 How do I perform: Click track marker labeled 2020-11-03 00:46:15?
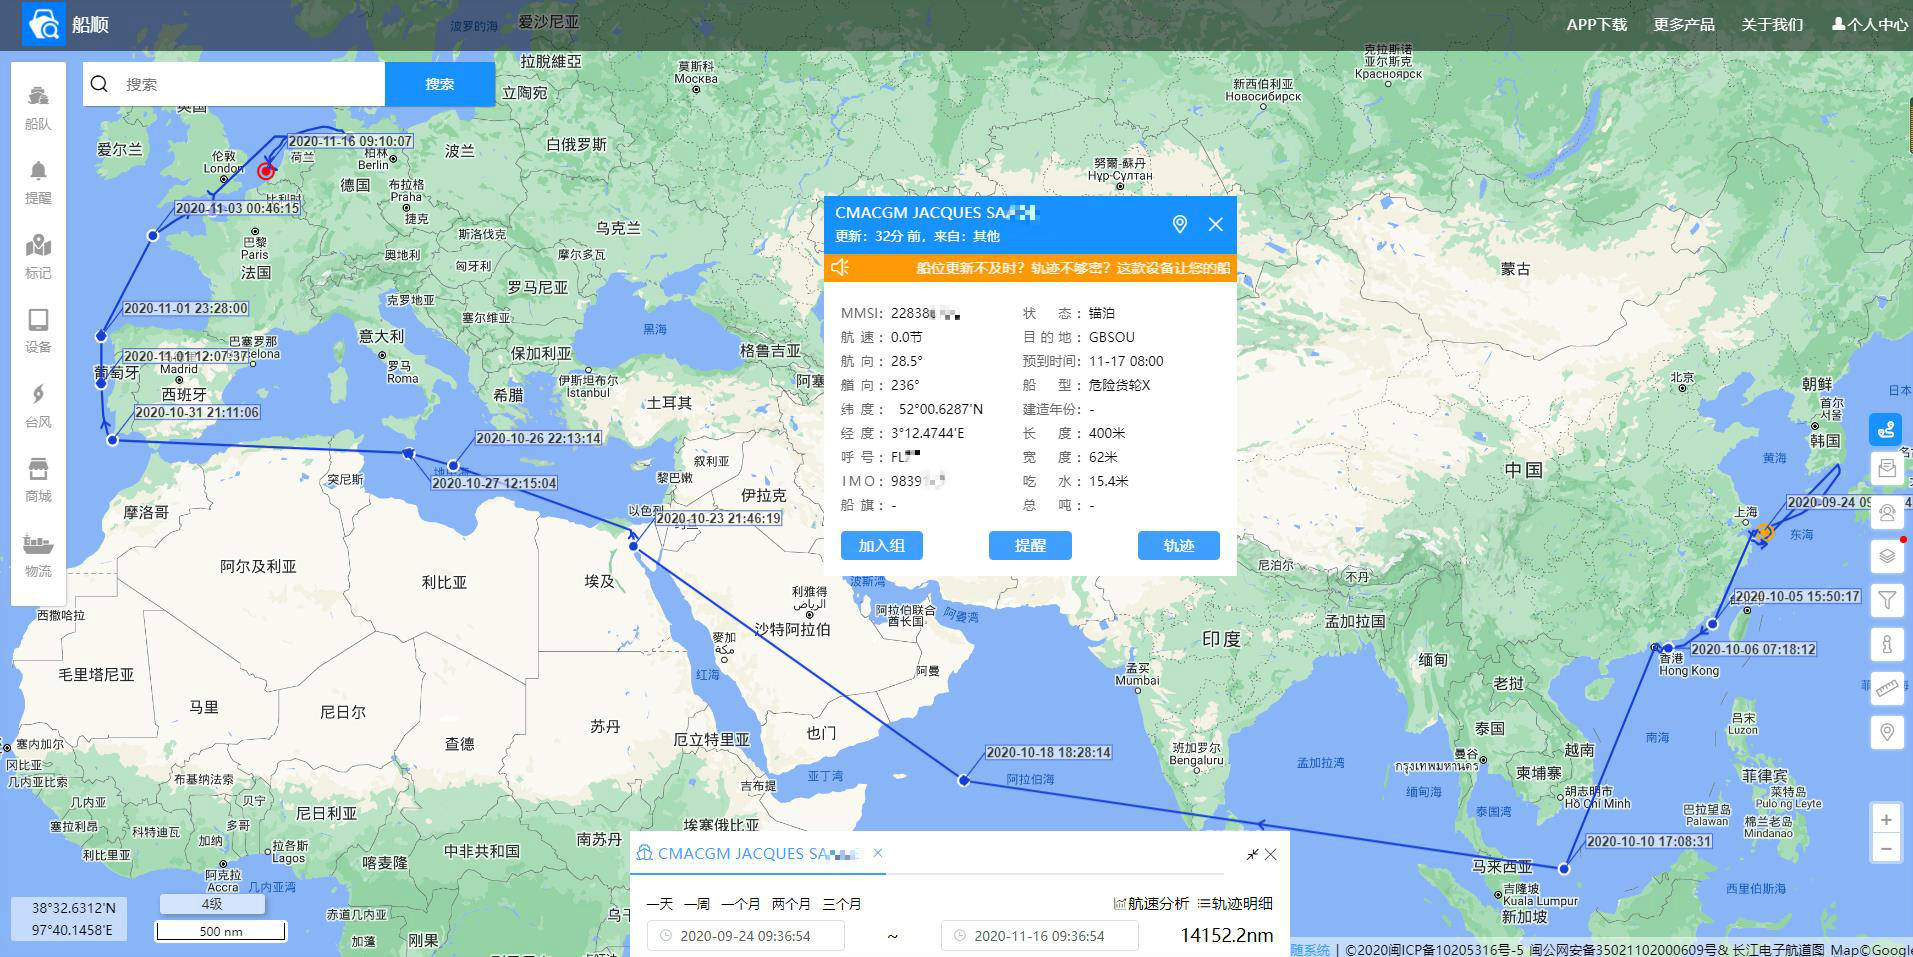point(153,236)
